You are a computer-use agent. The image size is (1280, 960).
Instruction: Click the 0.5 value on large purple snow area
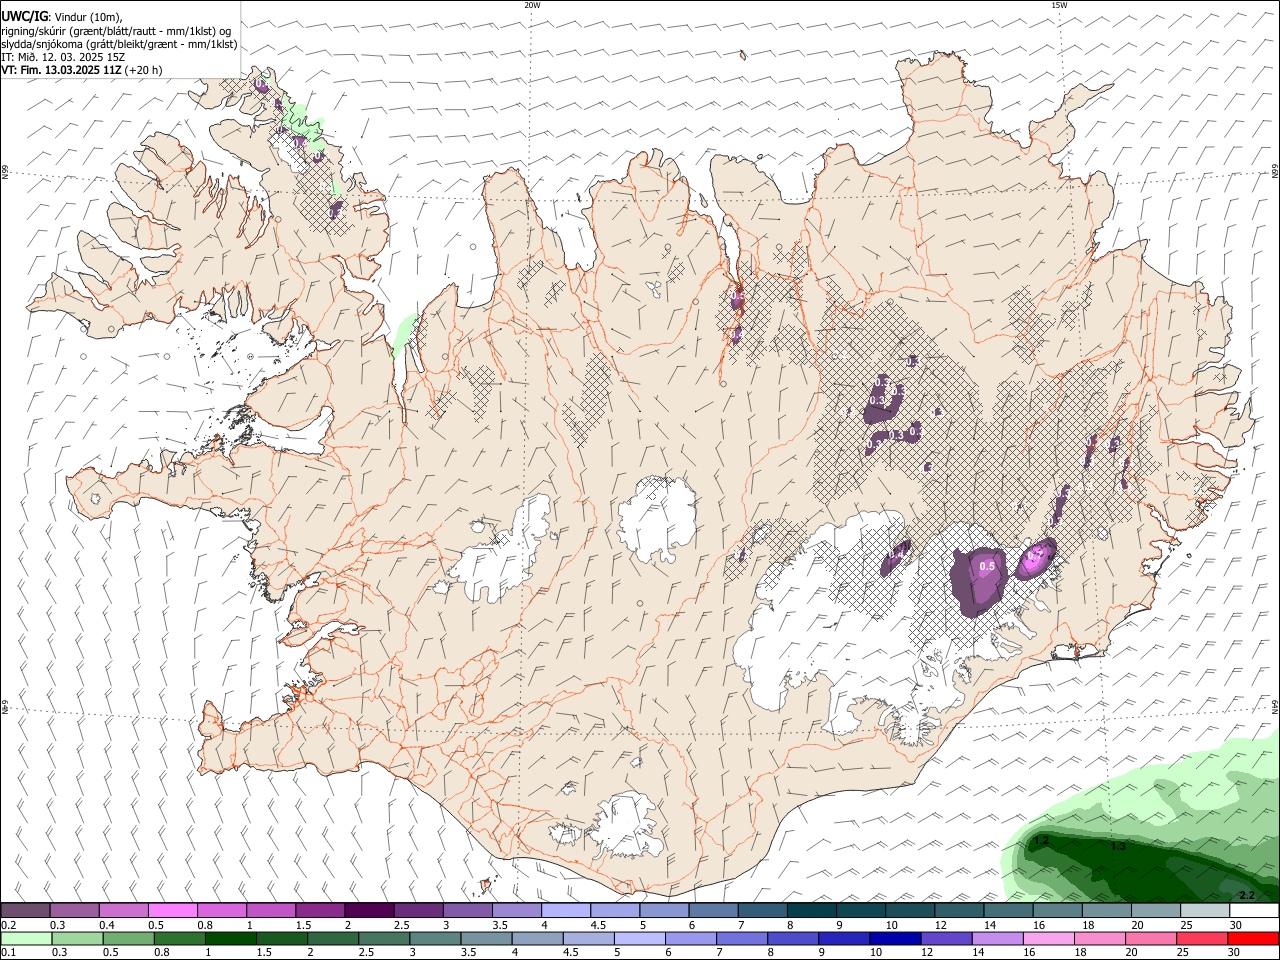[987, 567]
